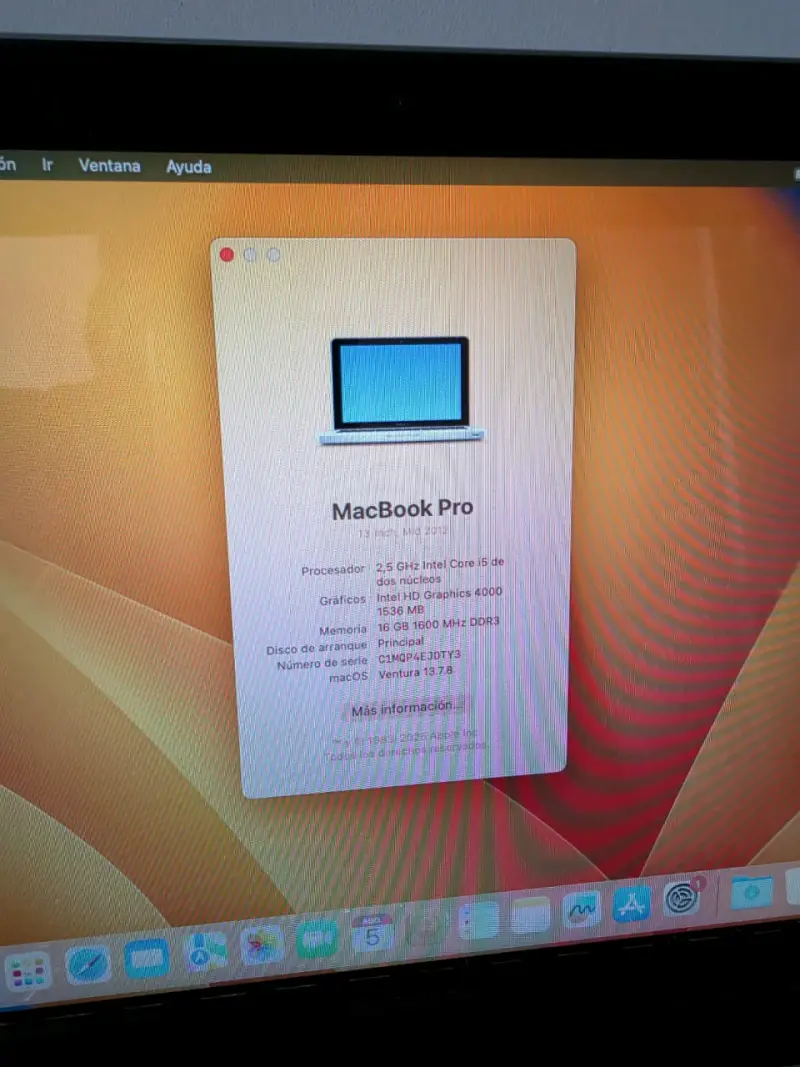Click the Procesador label
The width and height of the screenshot is (800, 1067).
[x=333, y=570]
